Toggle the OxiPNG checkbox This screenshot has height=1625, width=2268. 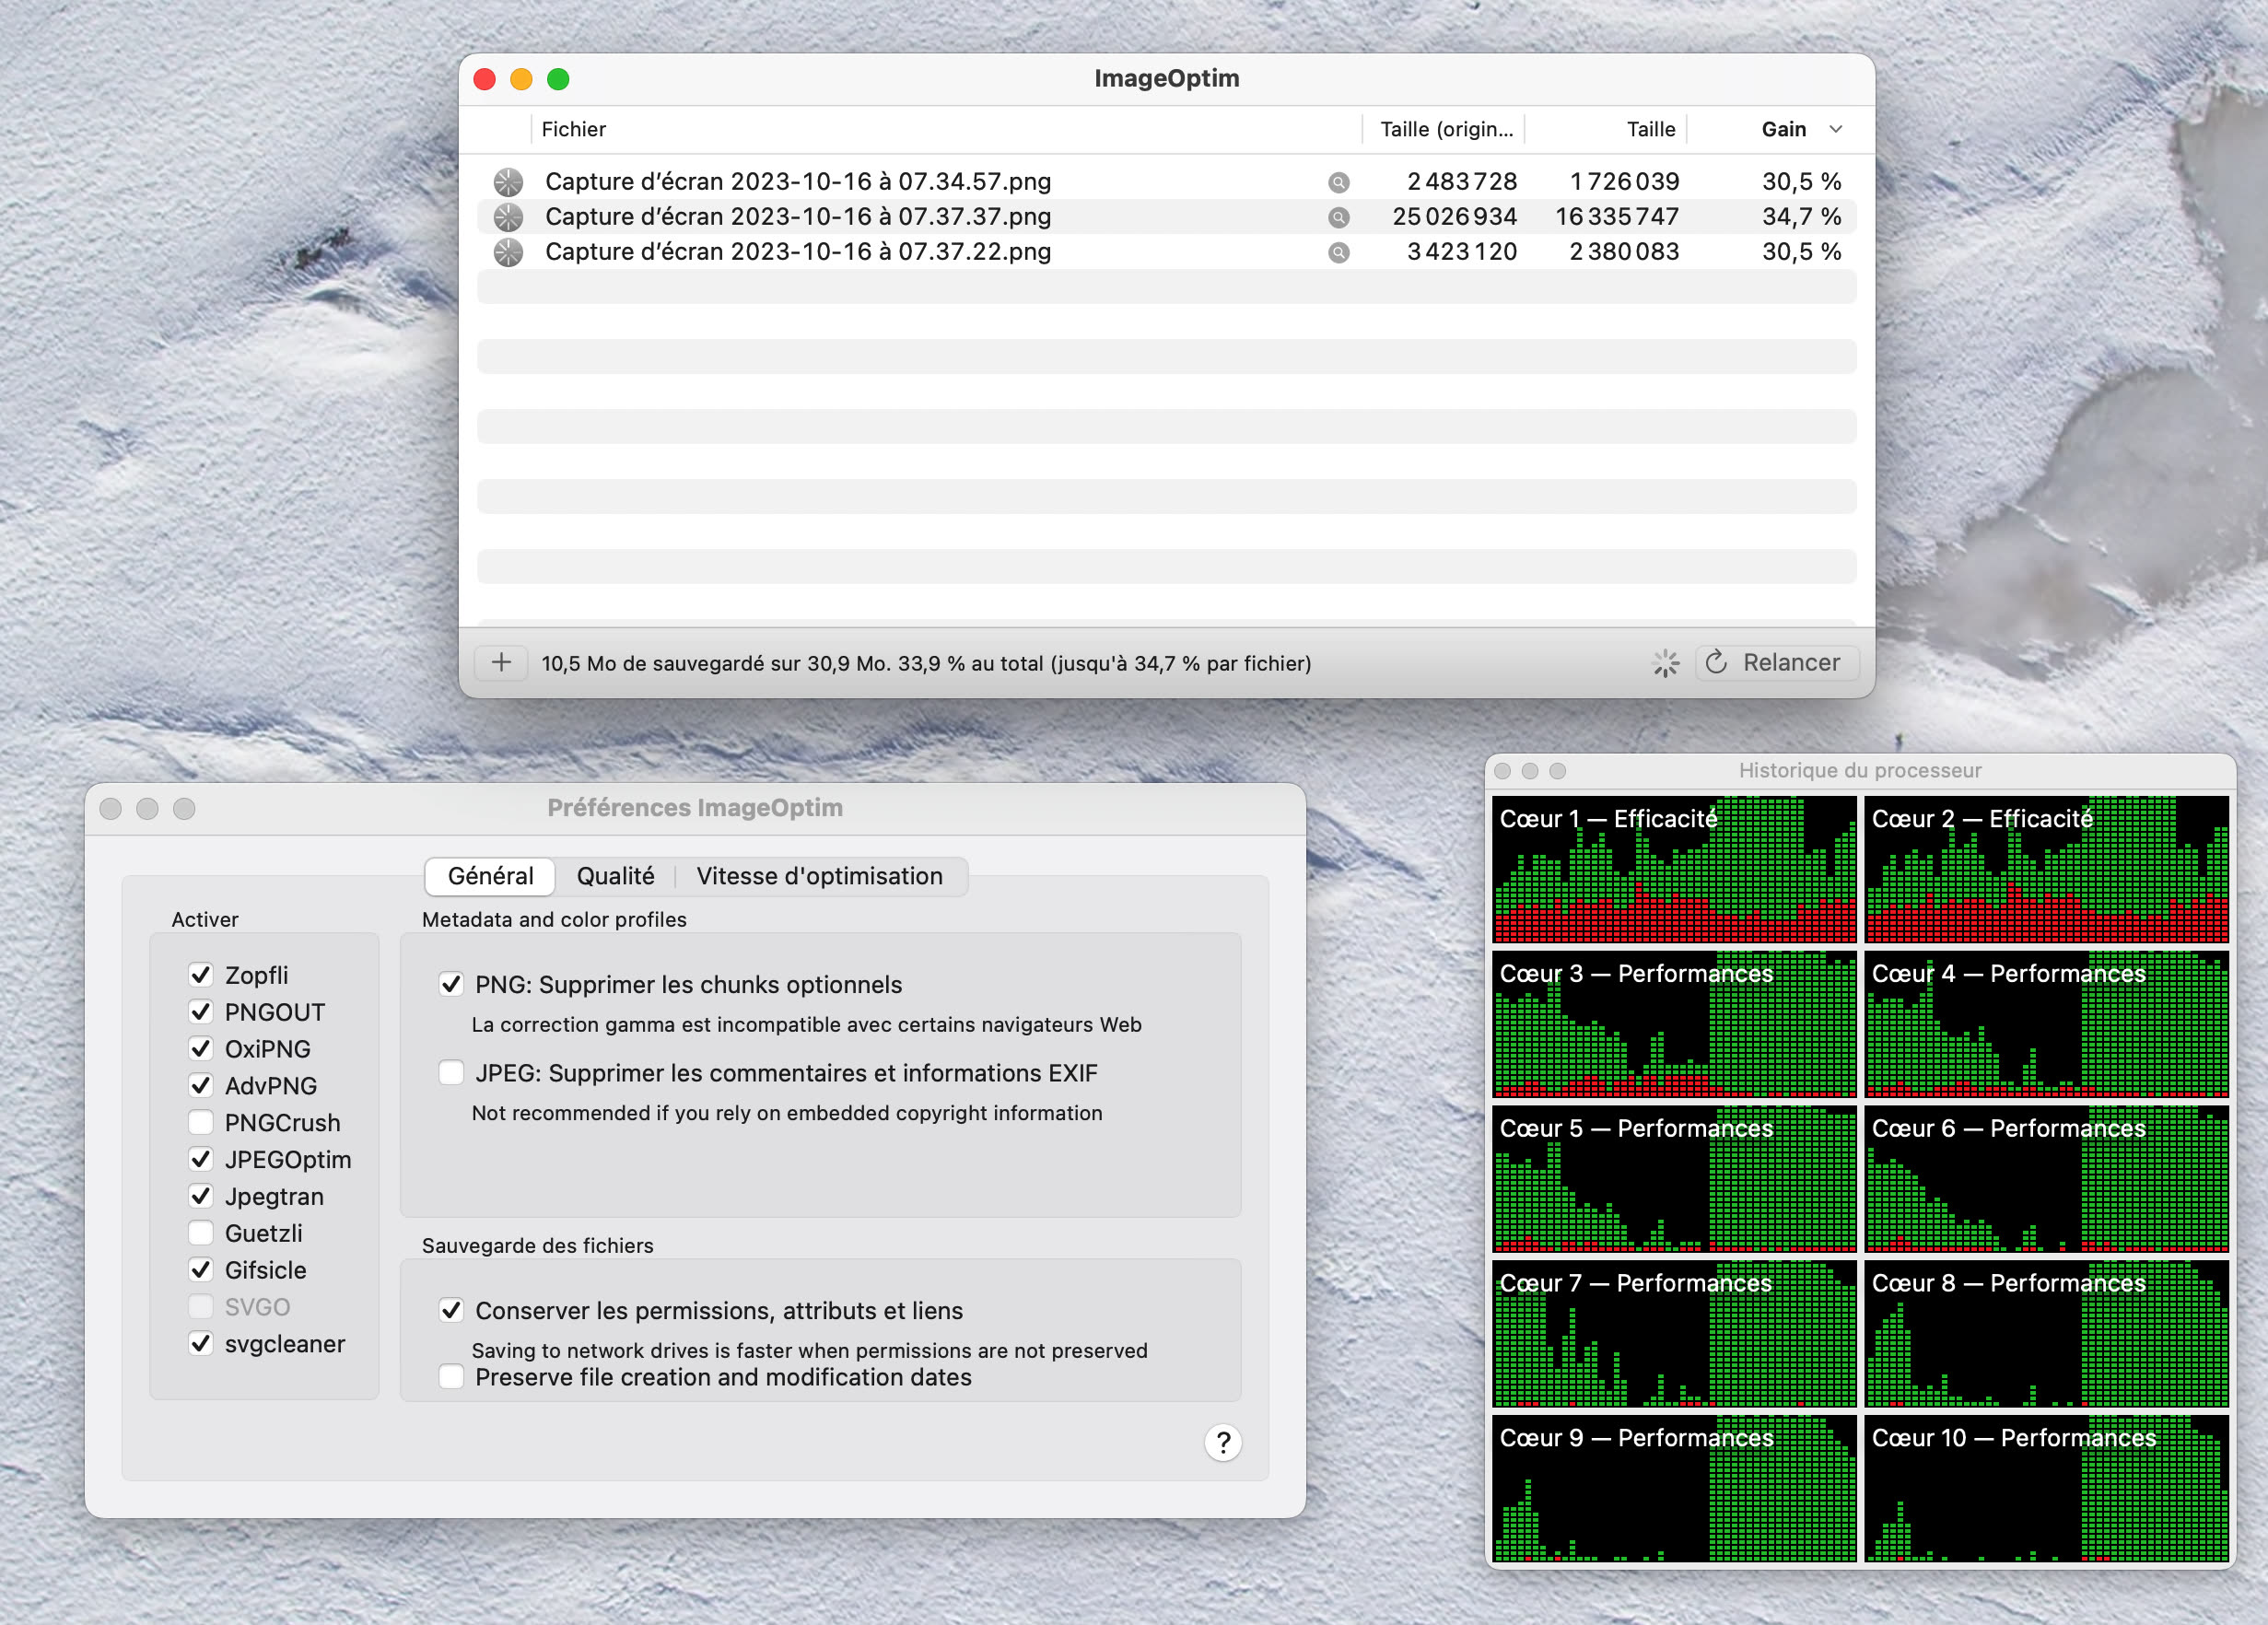click(201, 1049)
